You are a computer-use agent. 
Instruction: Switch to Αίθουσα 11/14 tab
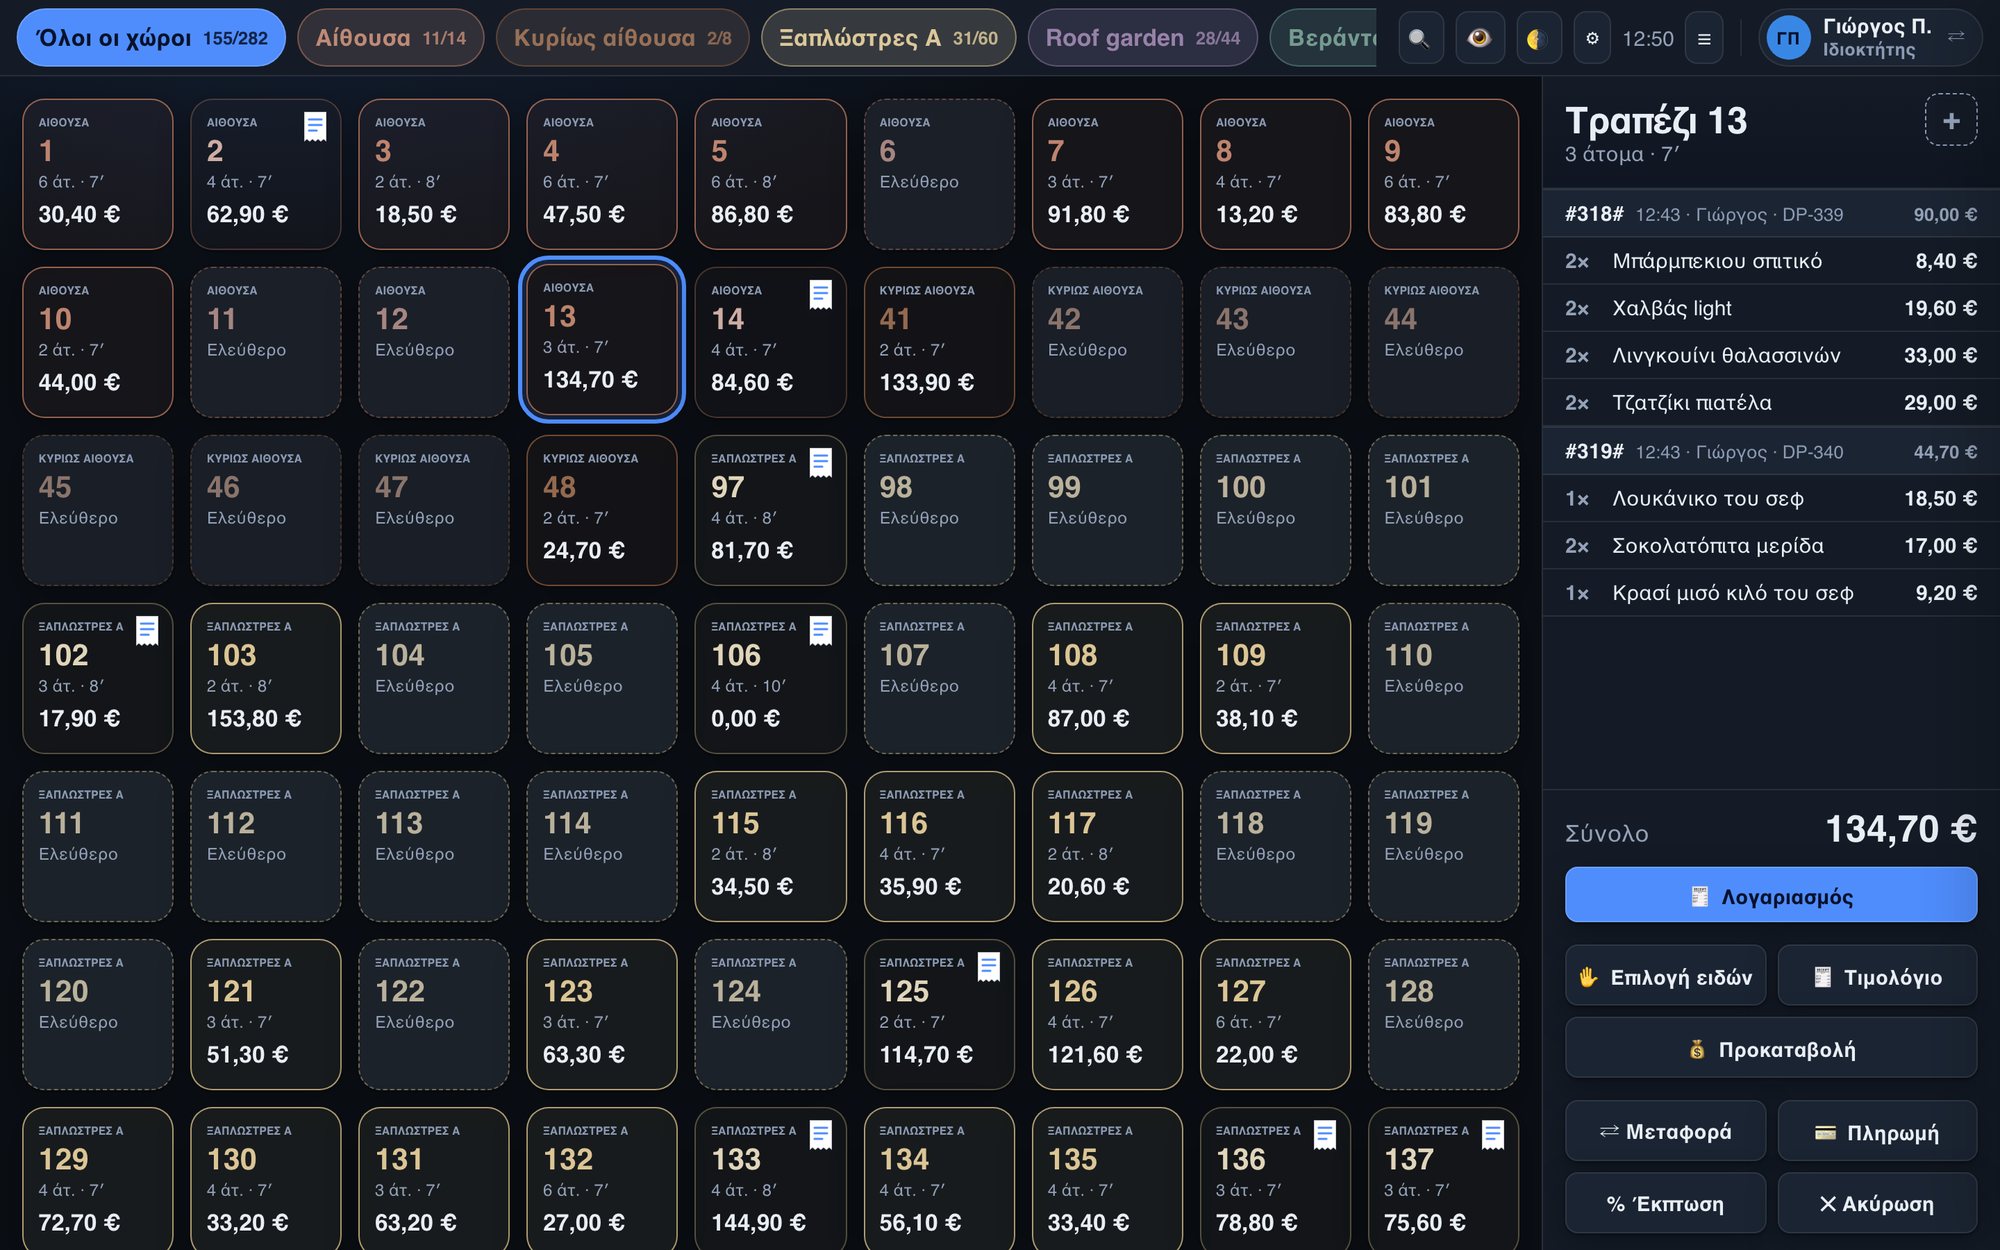click(x=391, y=38)
